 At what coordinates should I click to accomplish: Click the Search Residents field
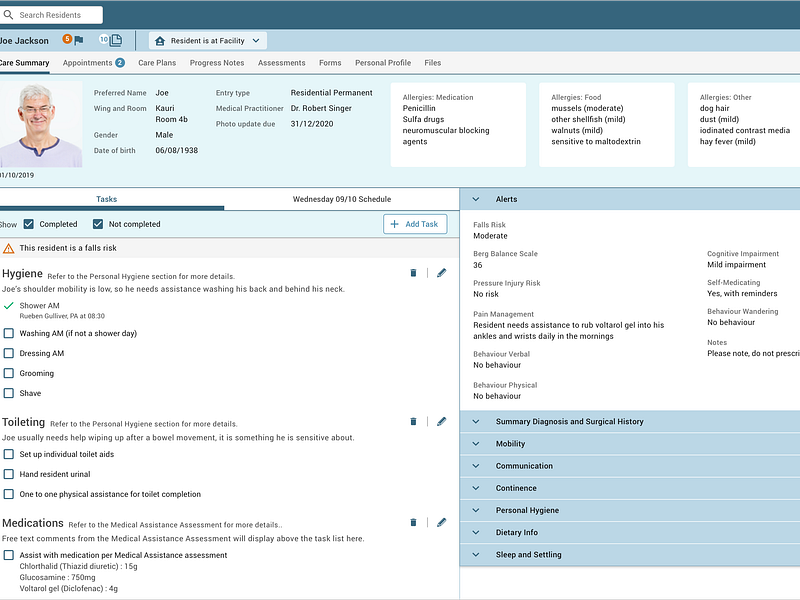pyautogui.click(x=51, y=15)
